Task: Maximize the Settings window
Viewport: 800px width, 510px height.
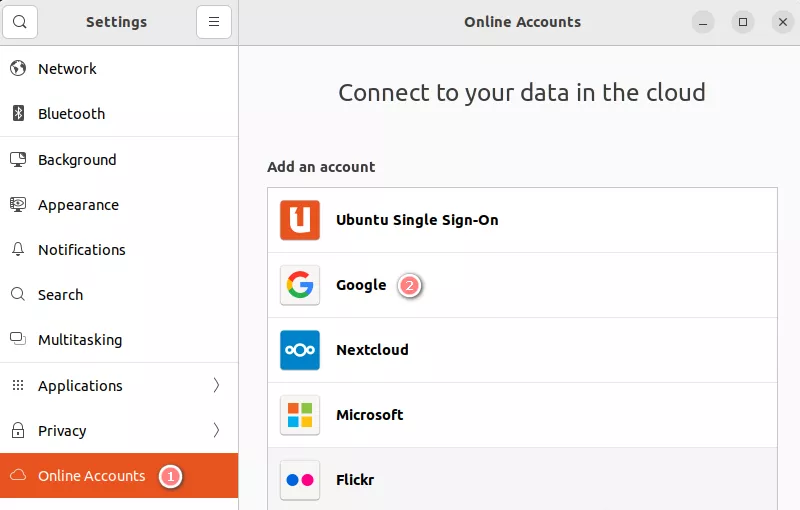Action: click(x=743, y=22)
